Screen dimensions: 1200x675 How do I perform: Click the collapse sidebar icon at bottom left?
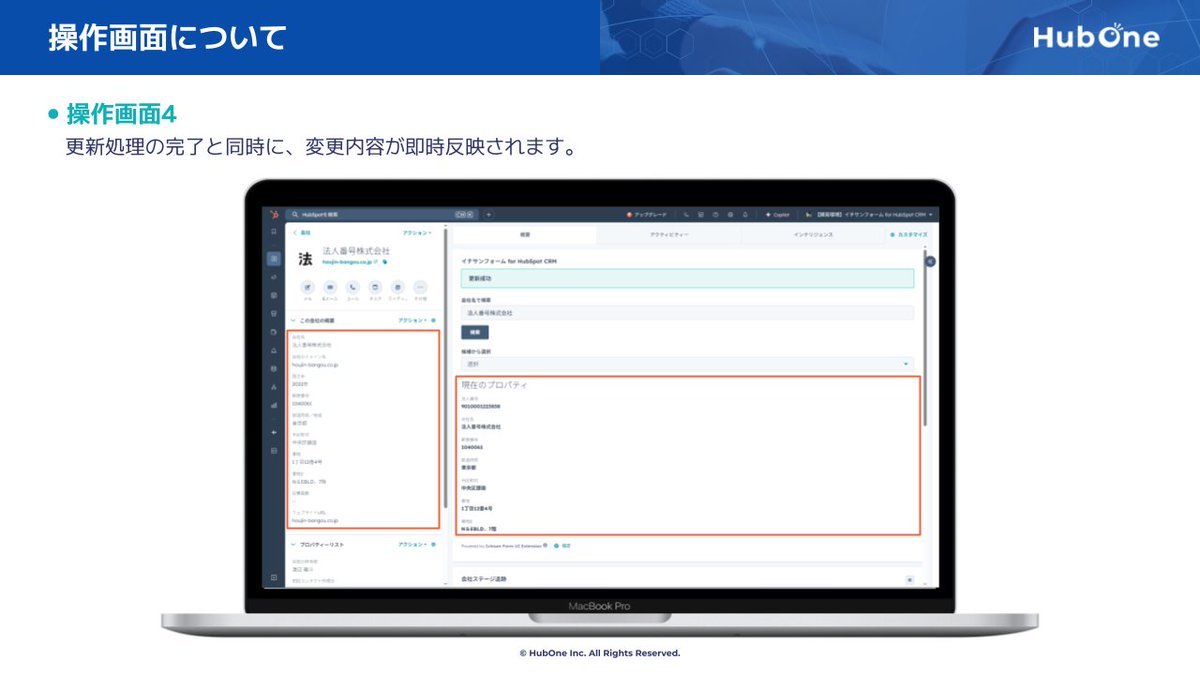[274, 577]
